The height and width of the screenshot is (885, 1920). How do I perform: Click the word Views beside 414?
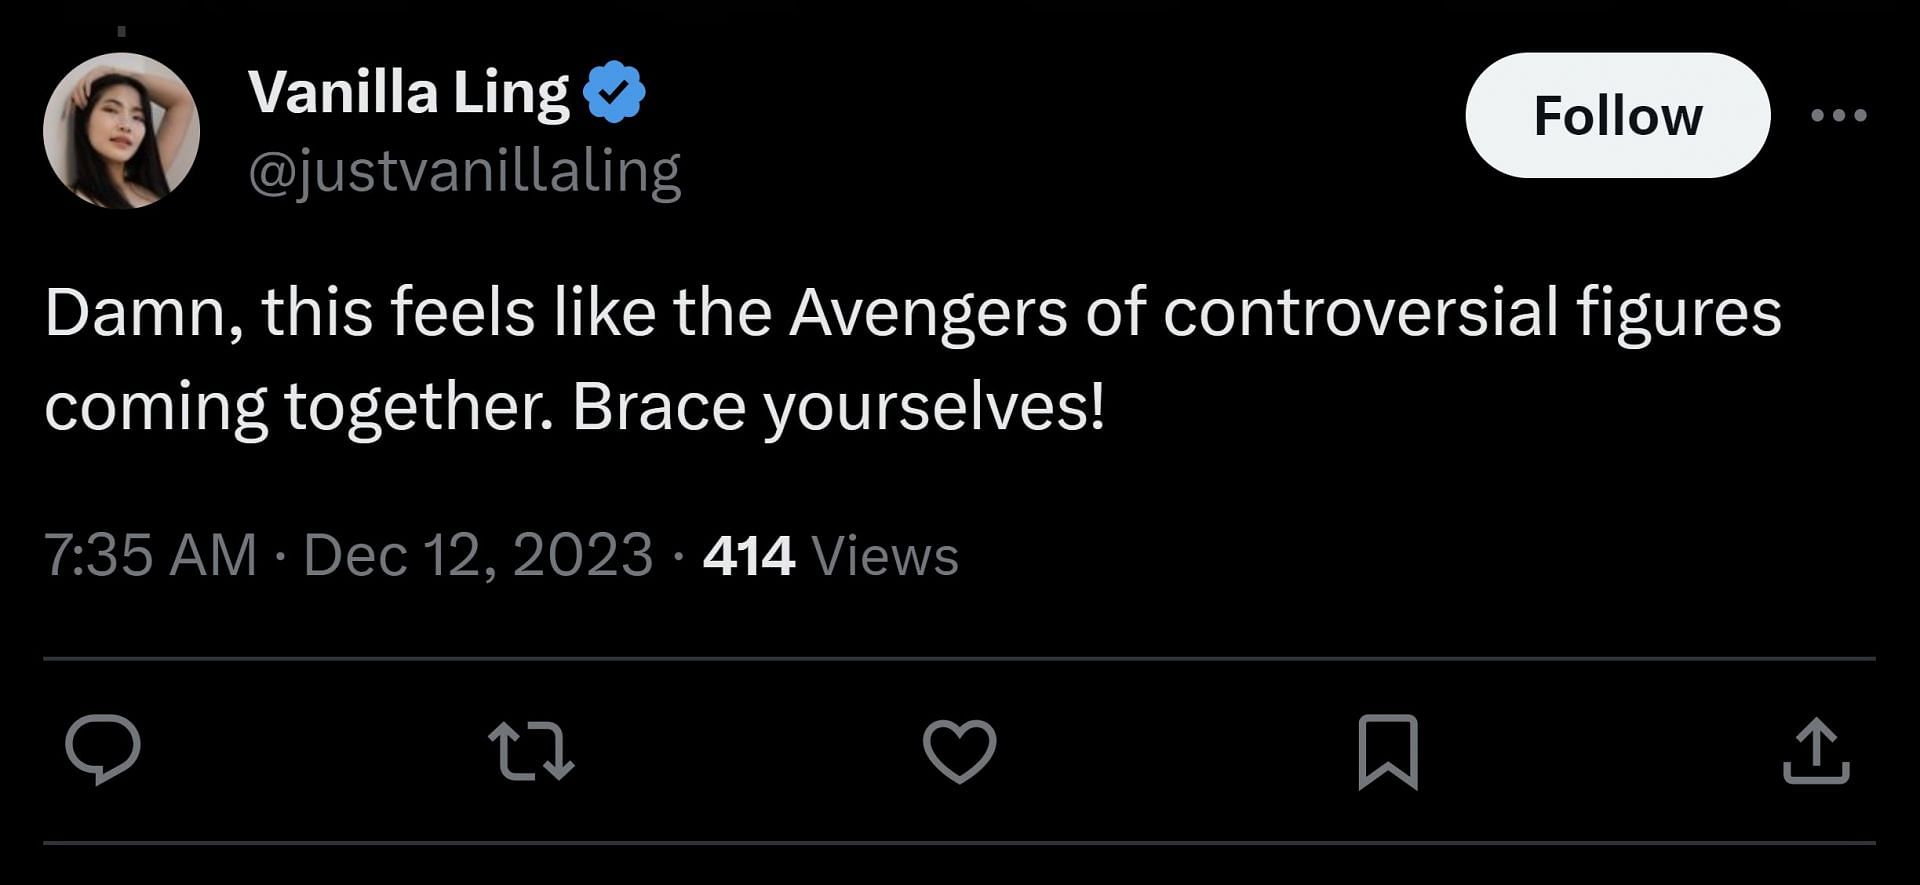(885, 555)
